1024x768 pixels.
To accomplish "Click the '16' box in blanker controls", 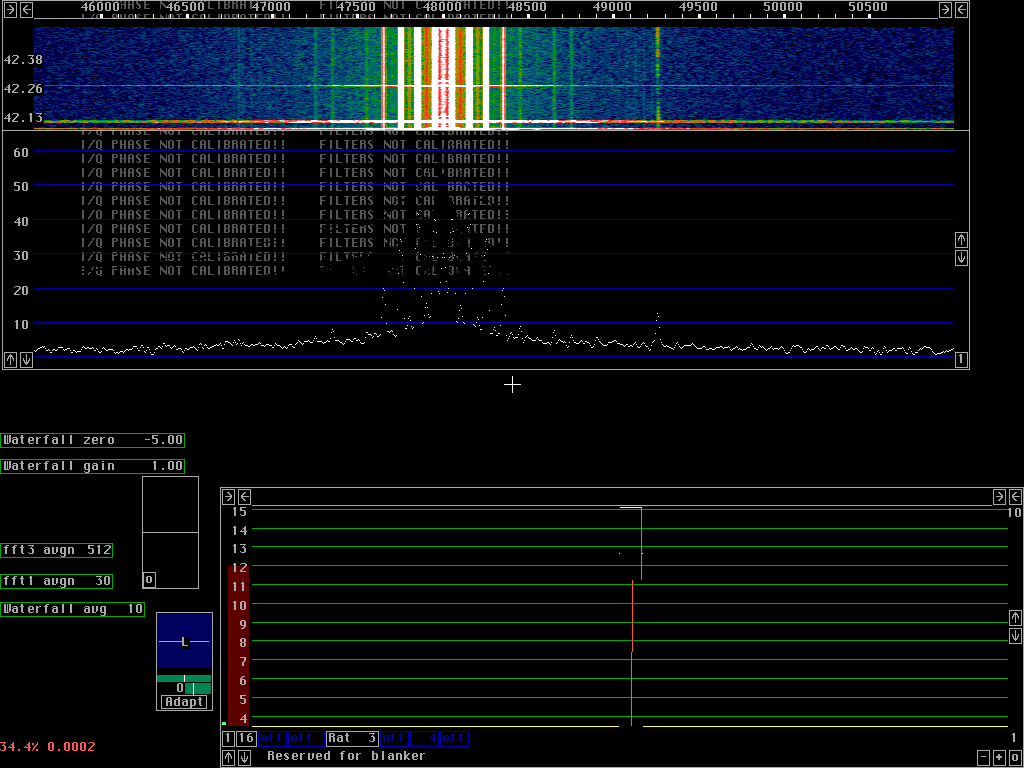I will pos(246,739).
